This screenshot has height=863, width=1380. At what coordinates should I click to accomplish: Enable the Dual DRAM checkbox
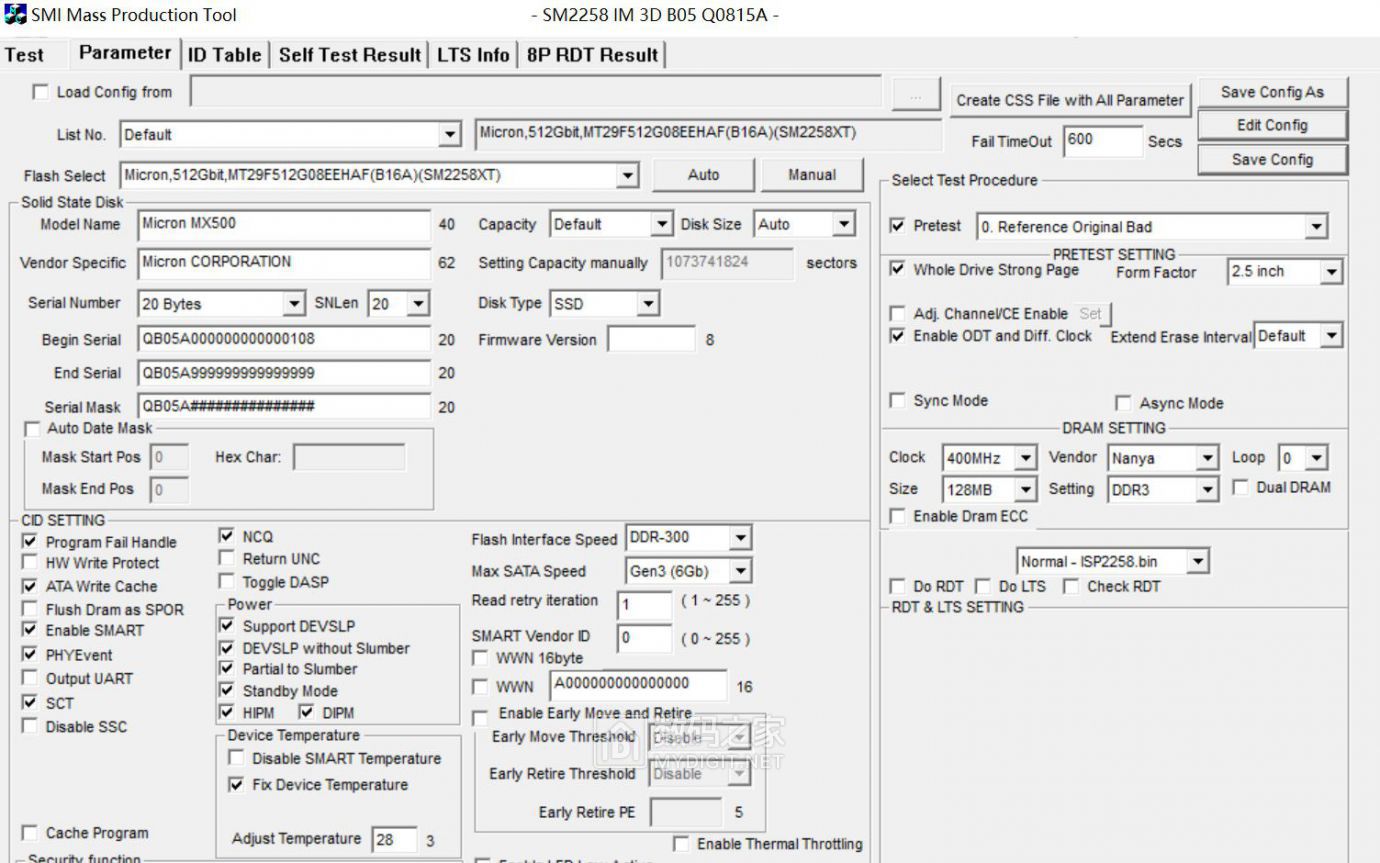1241,487
